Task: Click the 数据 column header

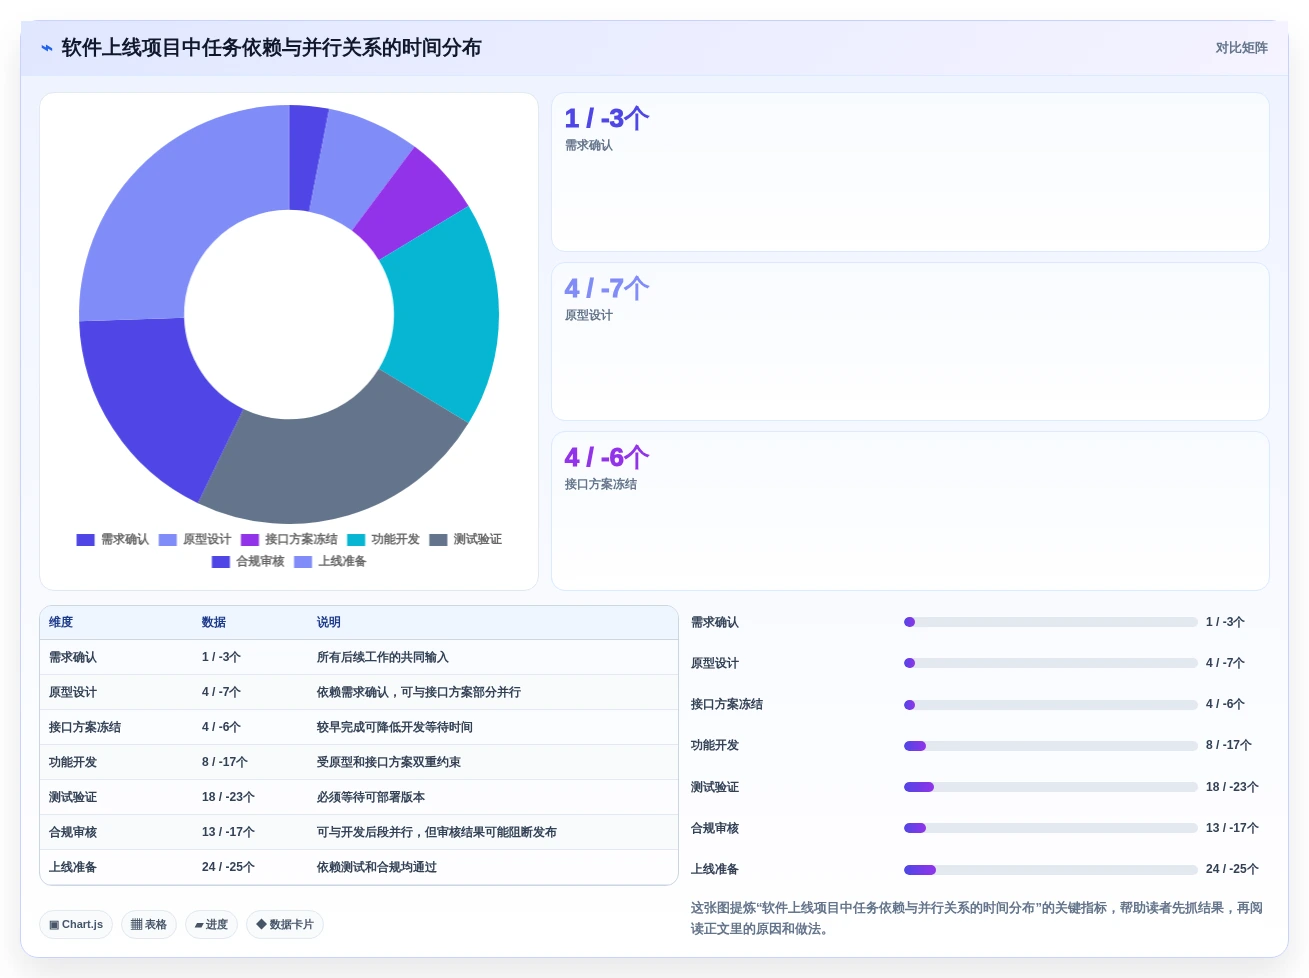Action: tap(214, 622)
